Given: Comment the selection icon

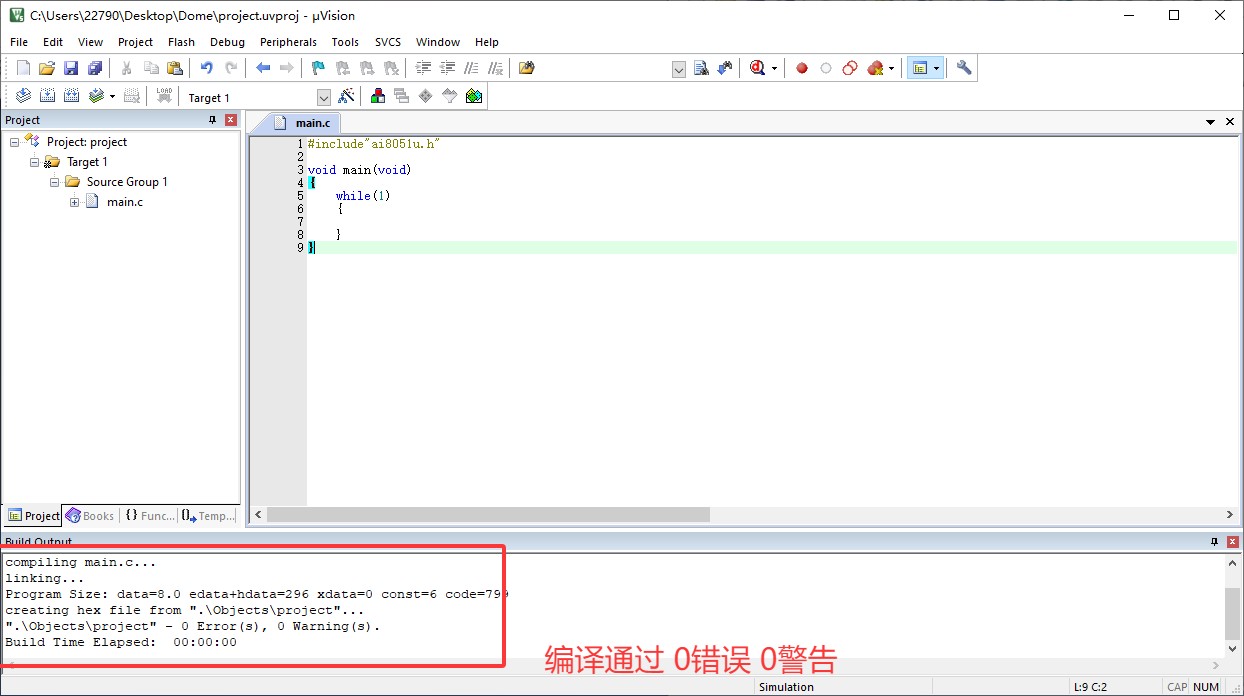Looking at the screenshot, I should 471,68.
